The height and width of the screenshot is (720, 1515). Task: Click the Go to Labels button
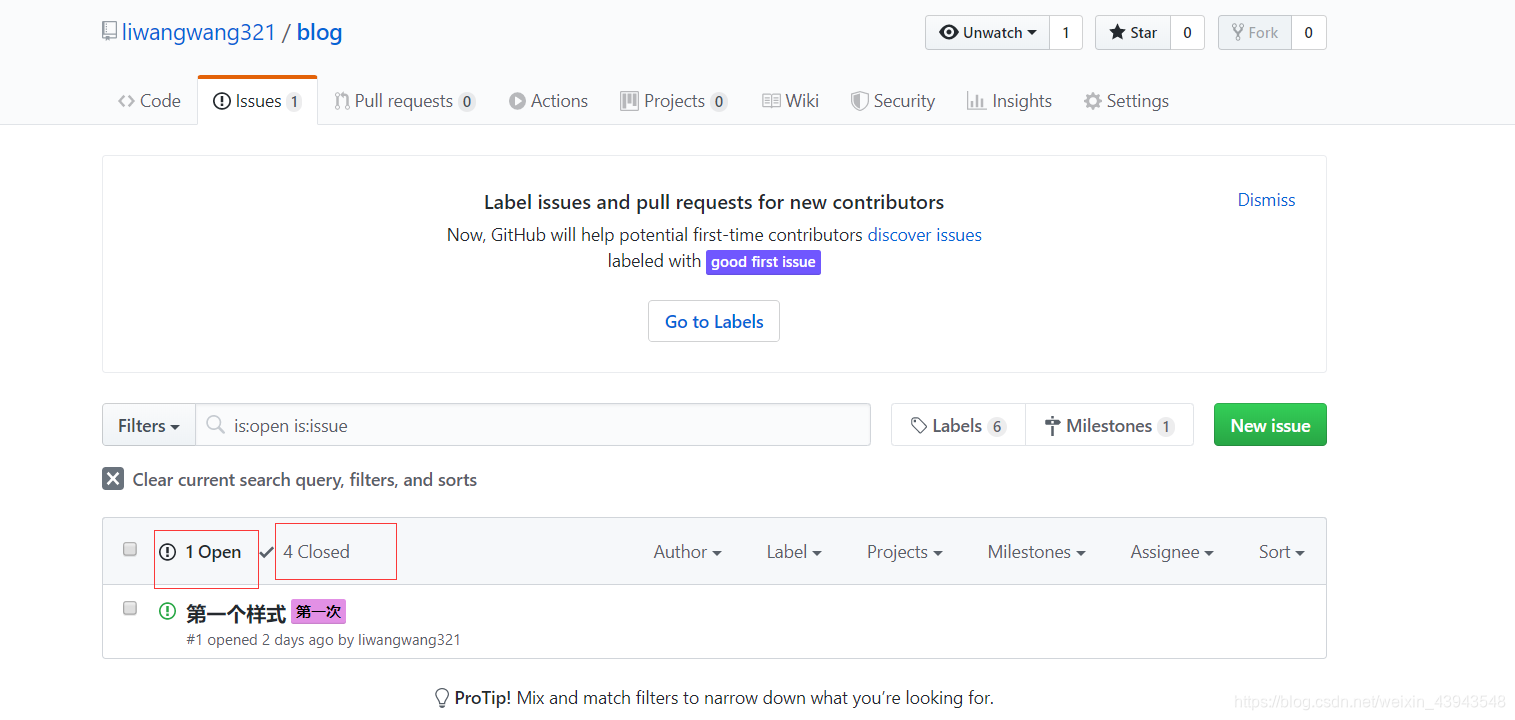click(714, 321)
